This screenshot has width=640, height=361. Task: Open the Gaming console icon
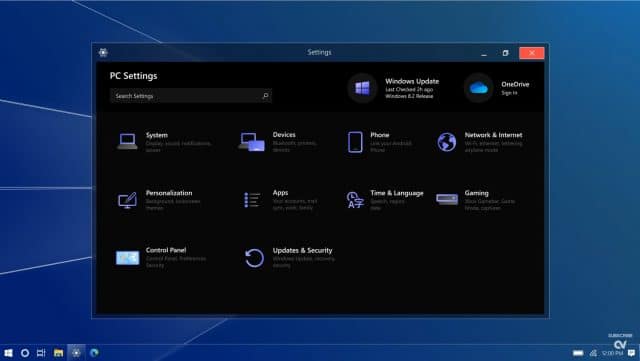[x=447, y=199]
